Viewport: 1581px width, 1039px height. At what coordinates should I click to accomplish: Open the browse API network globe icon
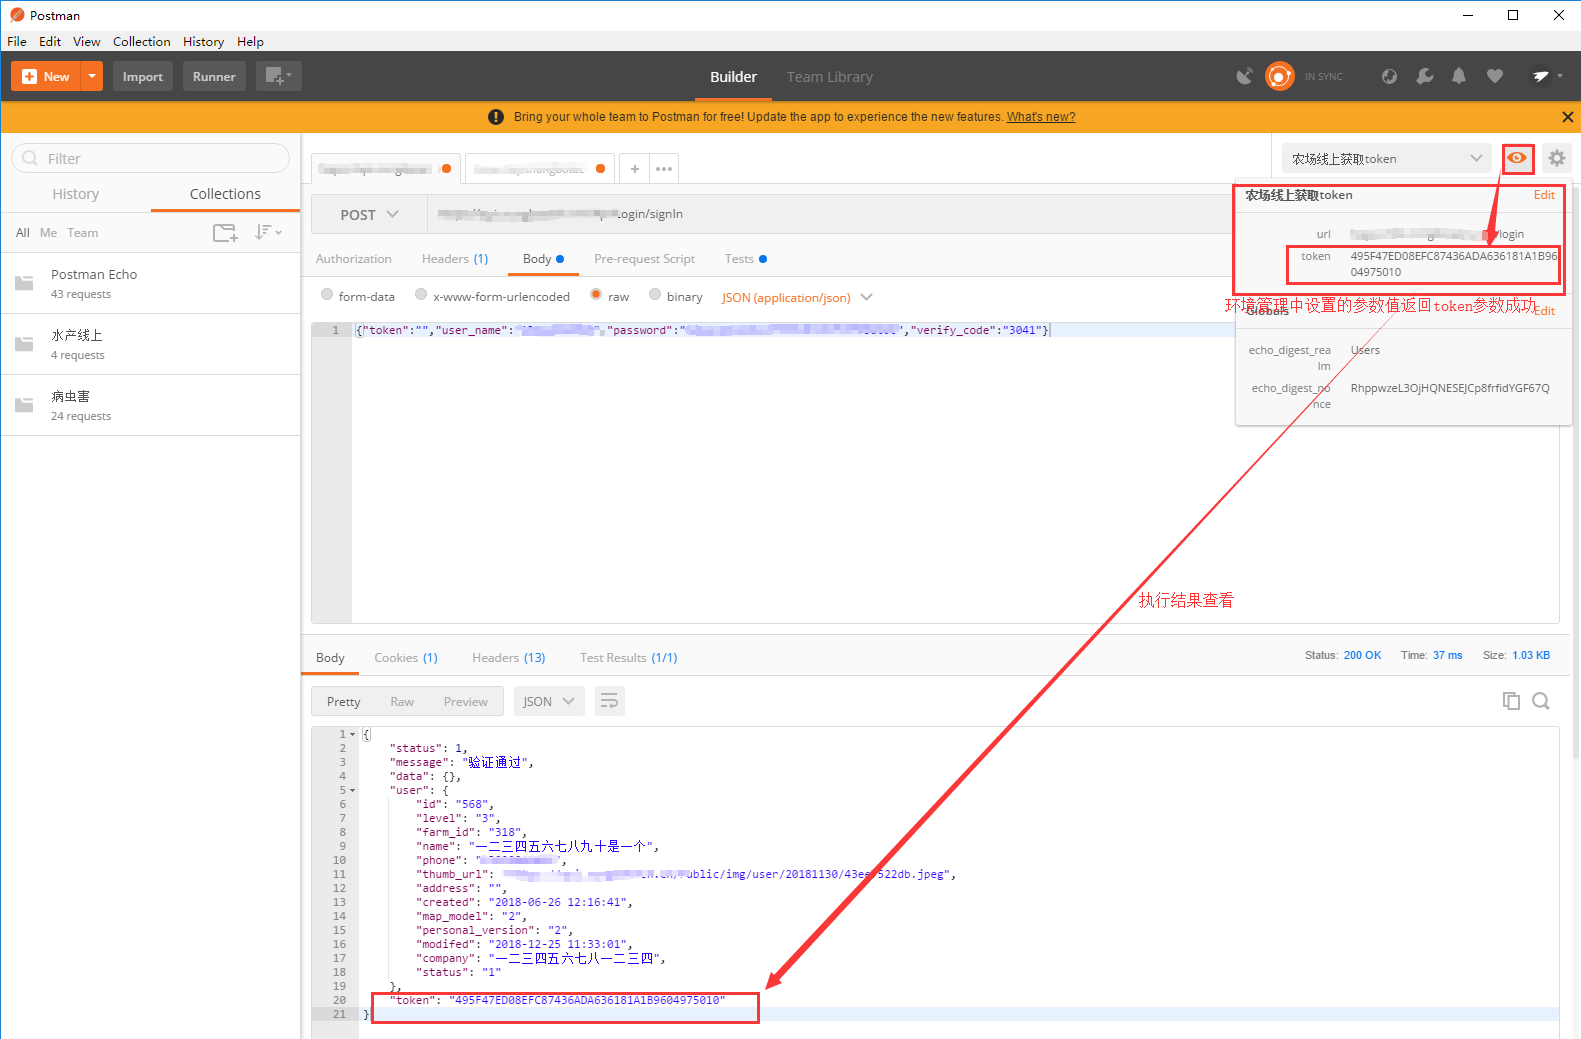1389,76
